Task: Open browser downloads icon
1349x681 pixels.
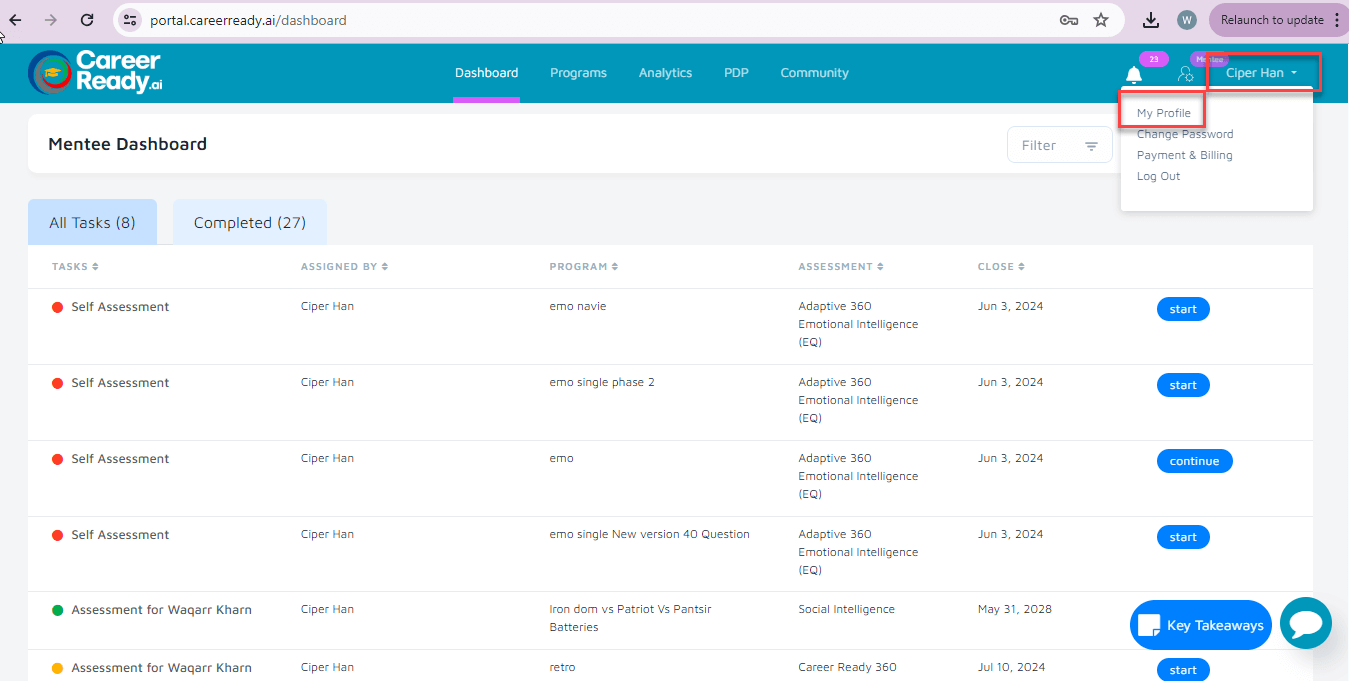Action: click(1151, 20)
